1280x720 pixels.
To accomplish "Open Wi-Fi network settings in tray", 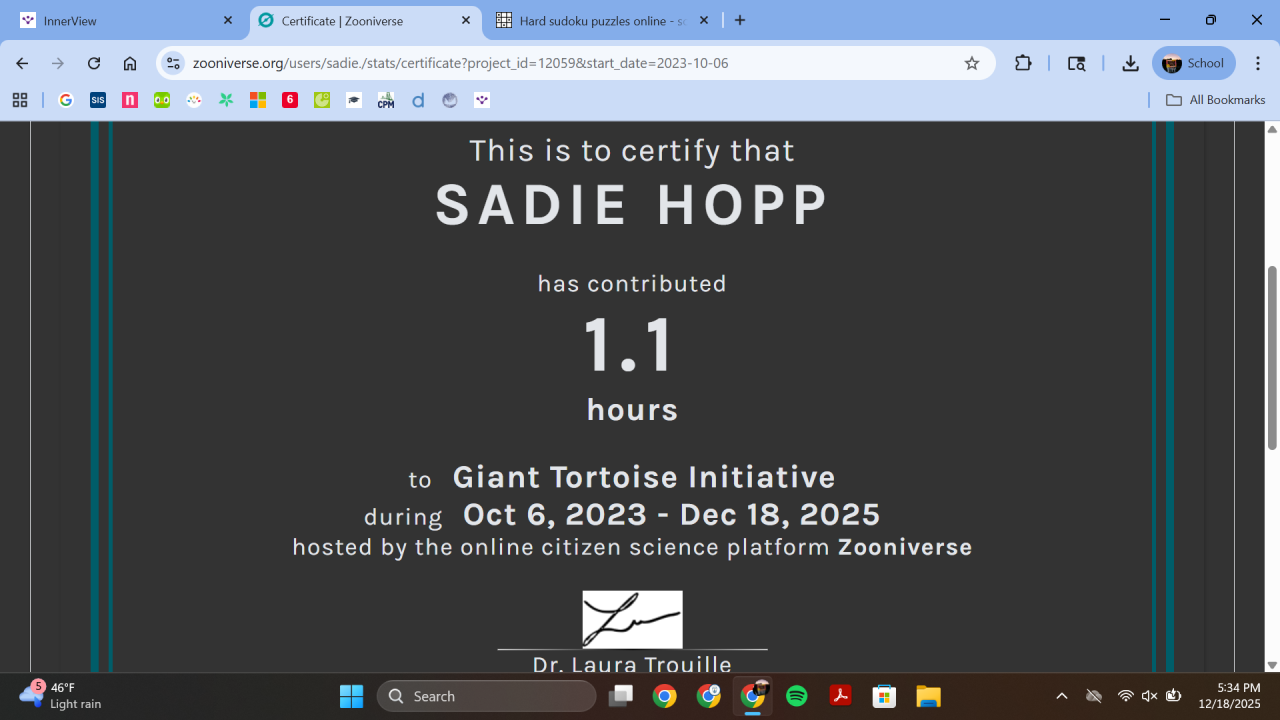I will pos(1126,696).
